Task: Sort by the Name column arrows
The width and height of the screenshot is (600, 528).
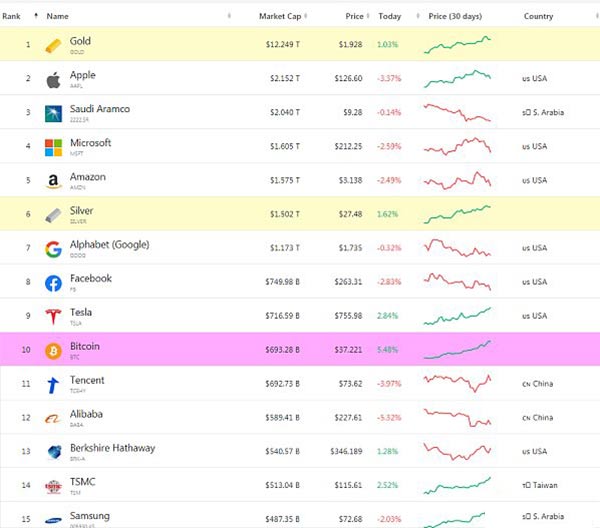Action: 229,16
